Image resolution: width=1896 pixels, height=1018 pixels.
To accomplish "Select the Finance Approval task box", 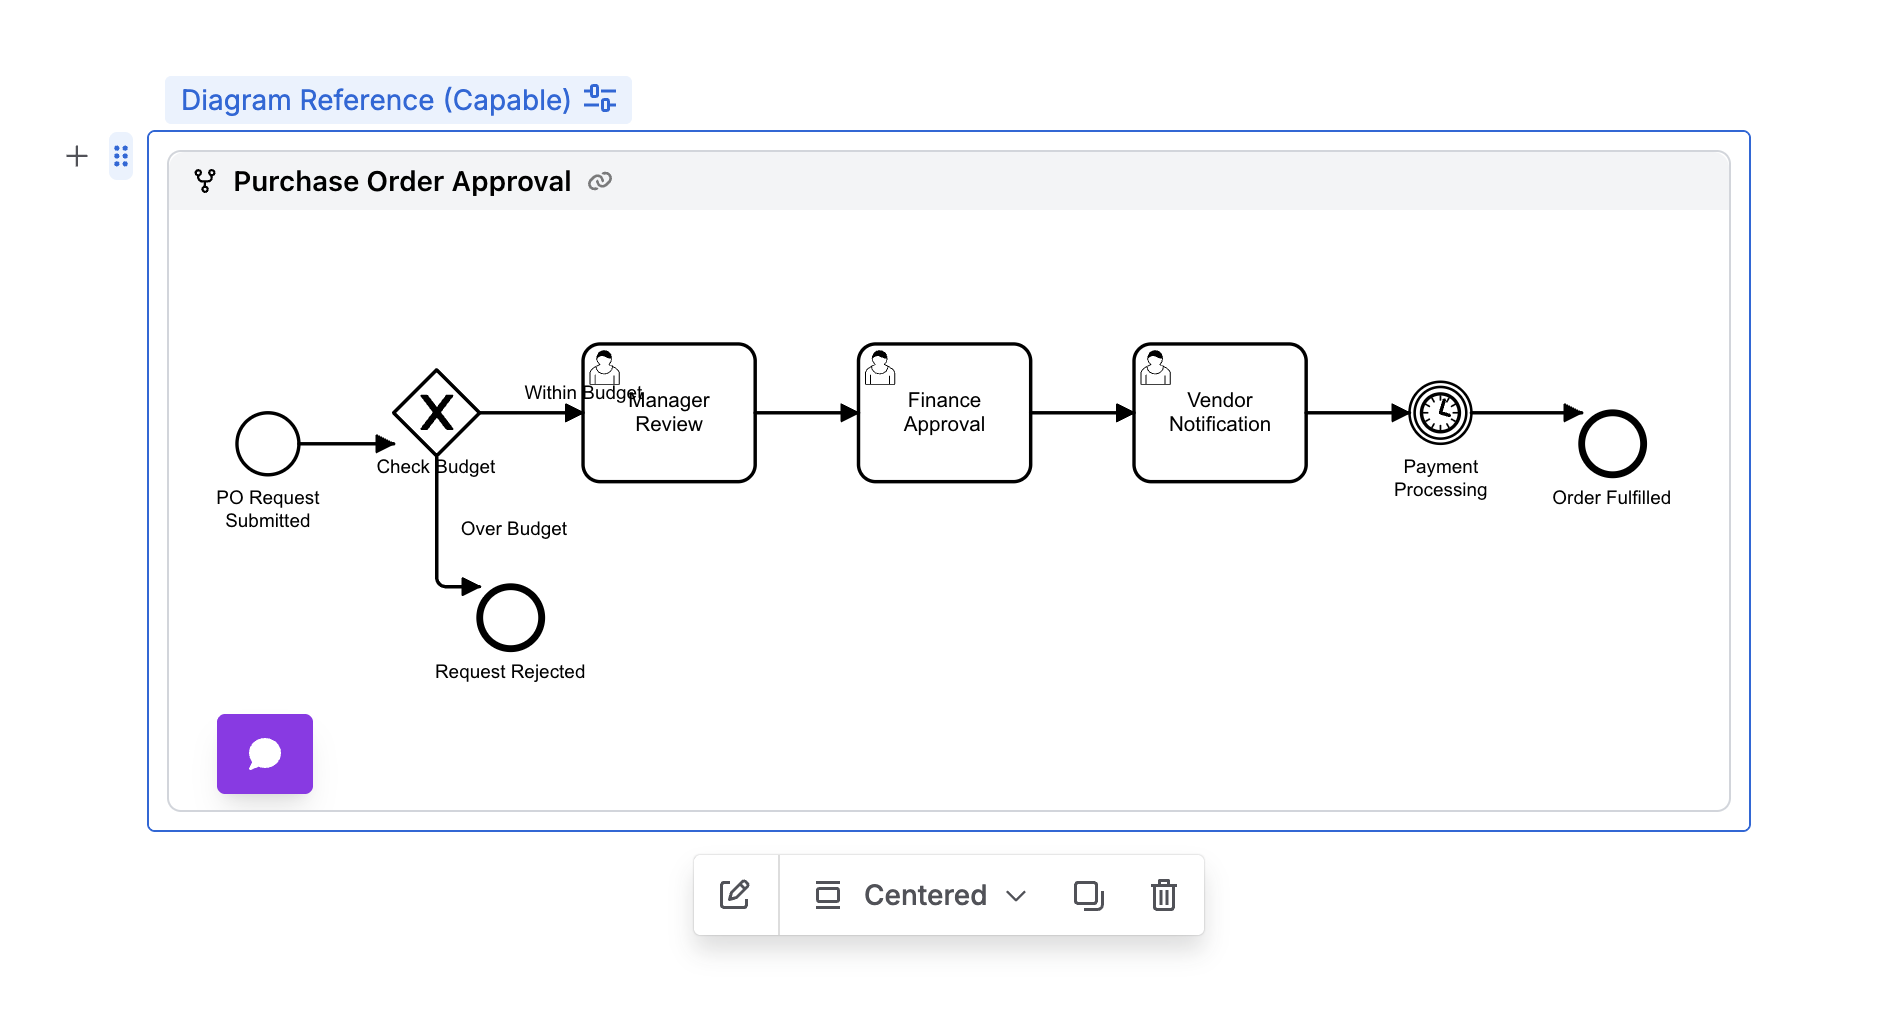I will coord(944,413).
